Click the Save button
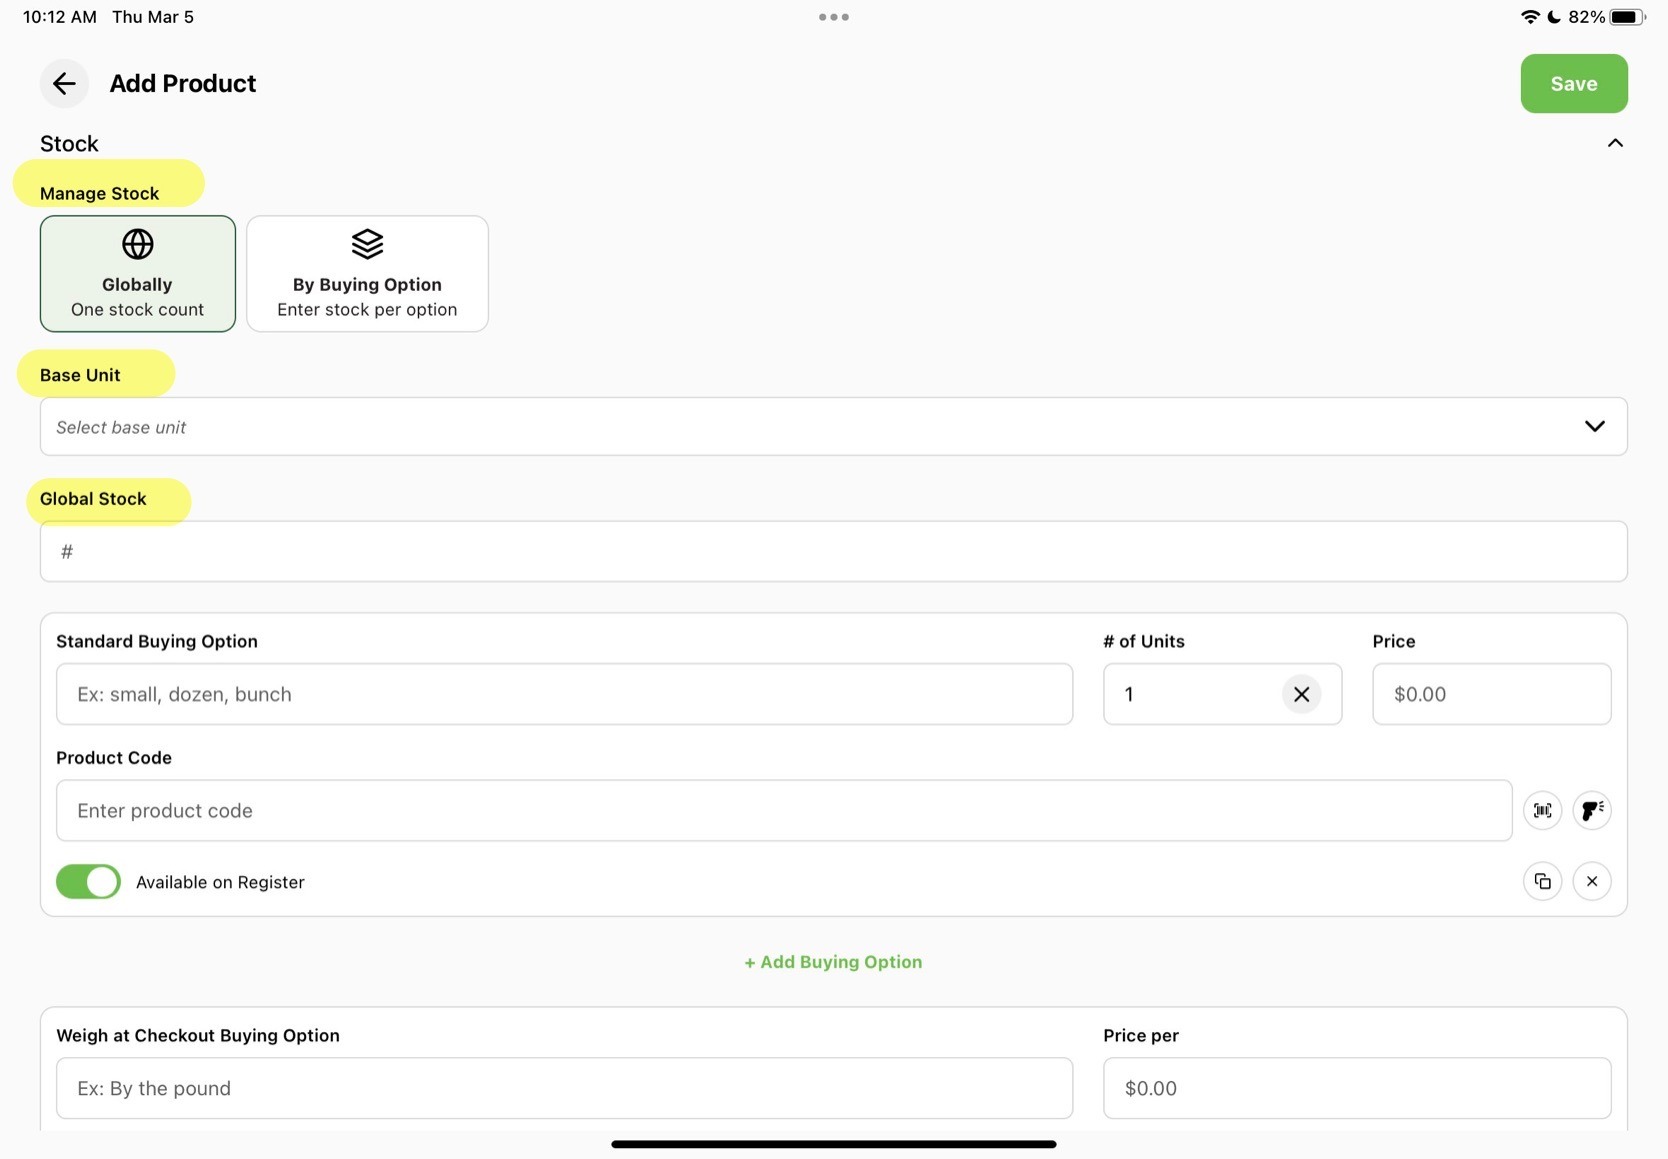1668x1159 pixels. pos(1573,84)
